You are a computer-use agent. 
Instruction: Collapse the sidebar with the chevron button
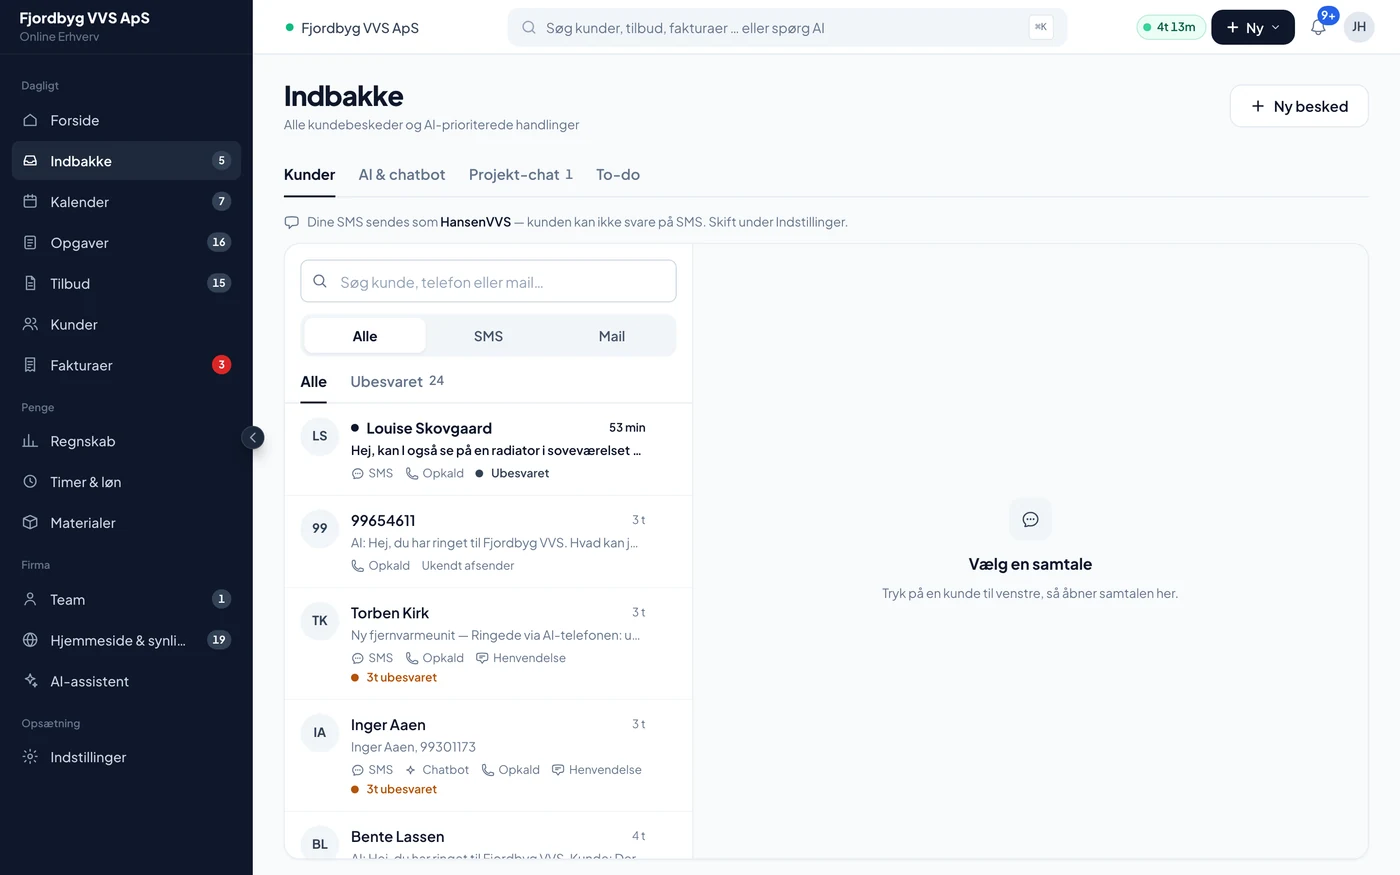[253, 437]
